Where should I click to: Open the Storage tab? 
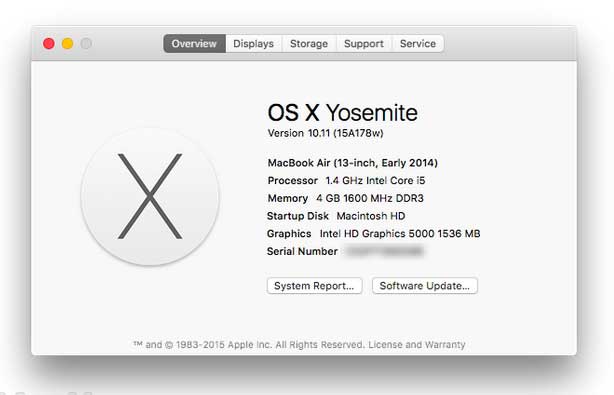[309, 43]
